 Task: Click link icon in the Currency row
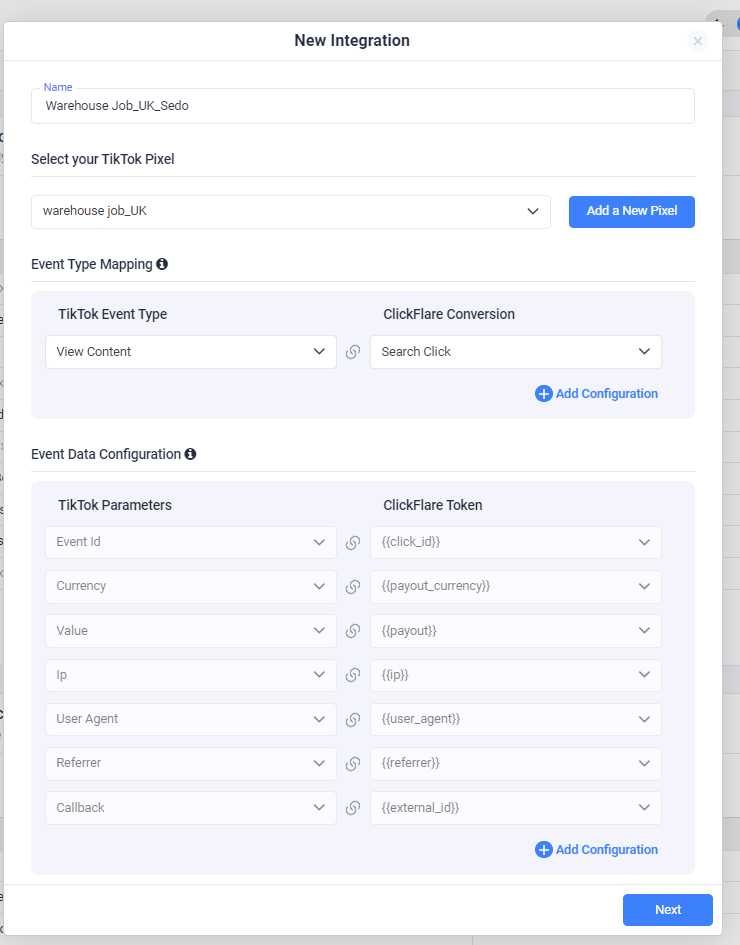353,586
